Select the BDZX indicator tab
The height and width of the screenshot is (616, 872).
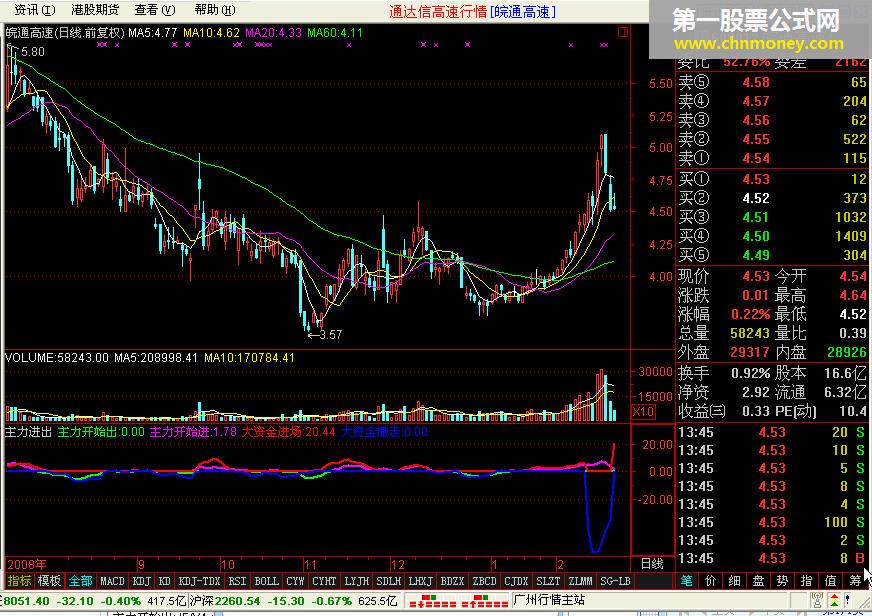pyautogui.click(x=452, y=581)
